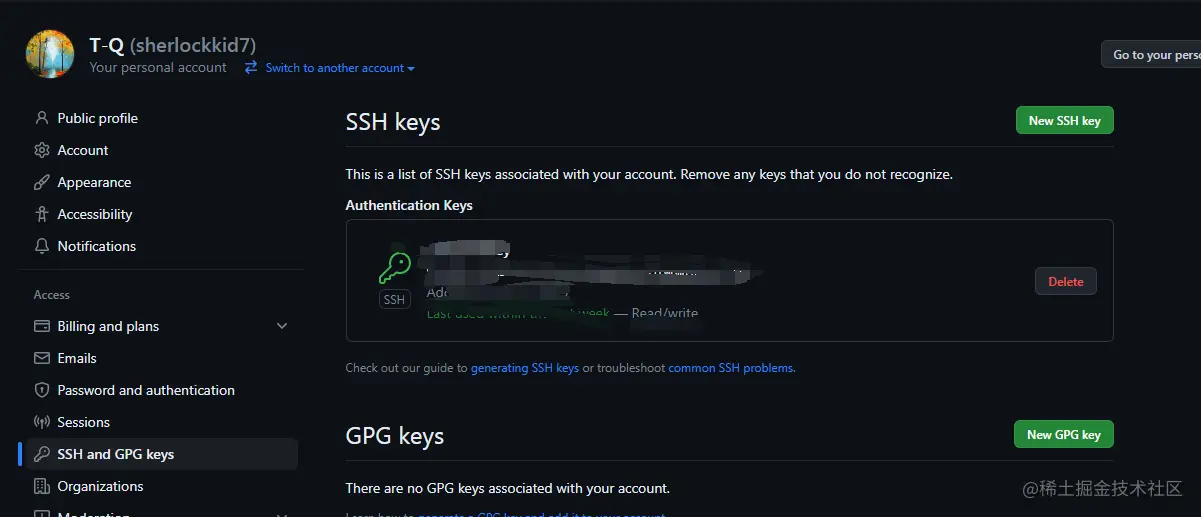The width and height of the screenshot is (1201, 517).
Task: Open common SSH problems link
Action: pyautogui.click(x=731, y=368)
